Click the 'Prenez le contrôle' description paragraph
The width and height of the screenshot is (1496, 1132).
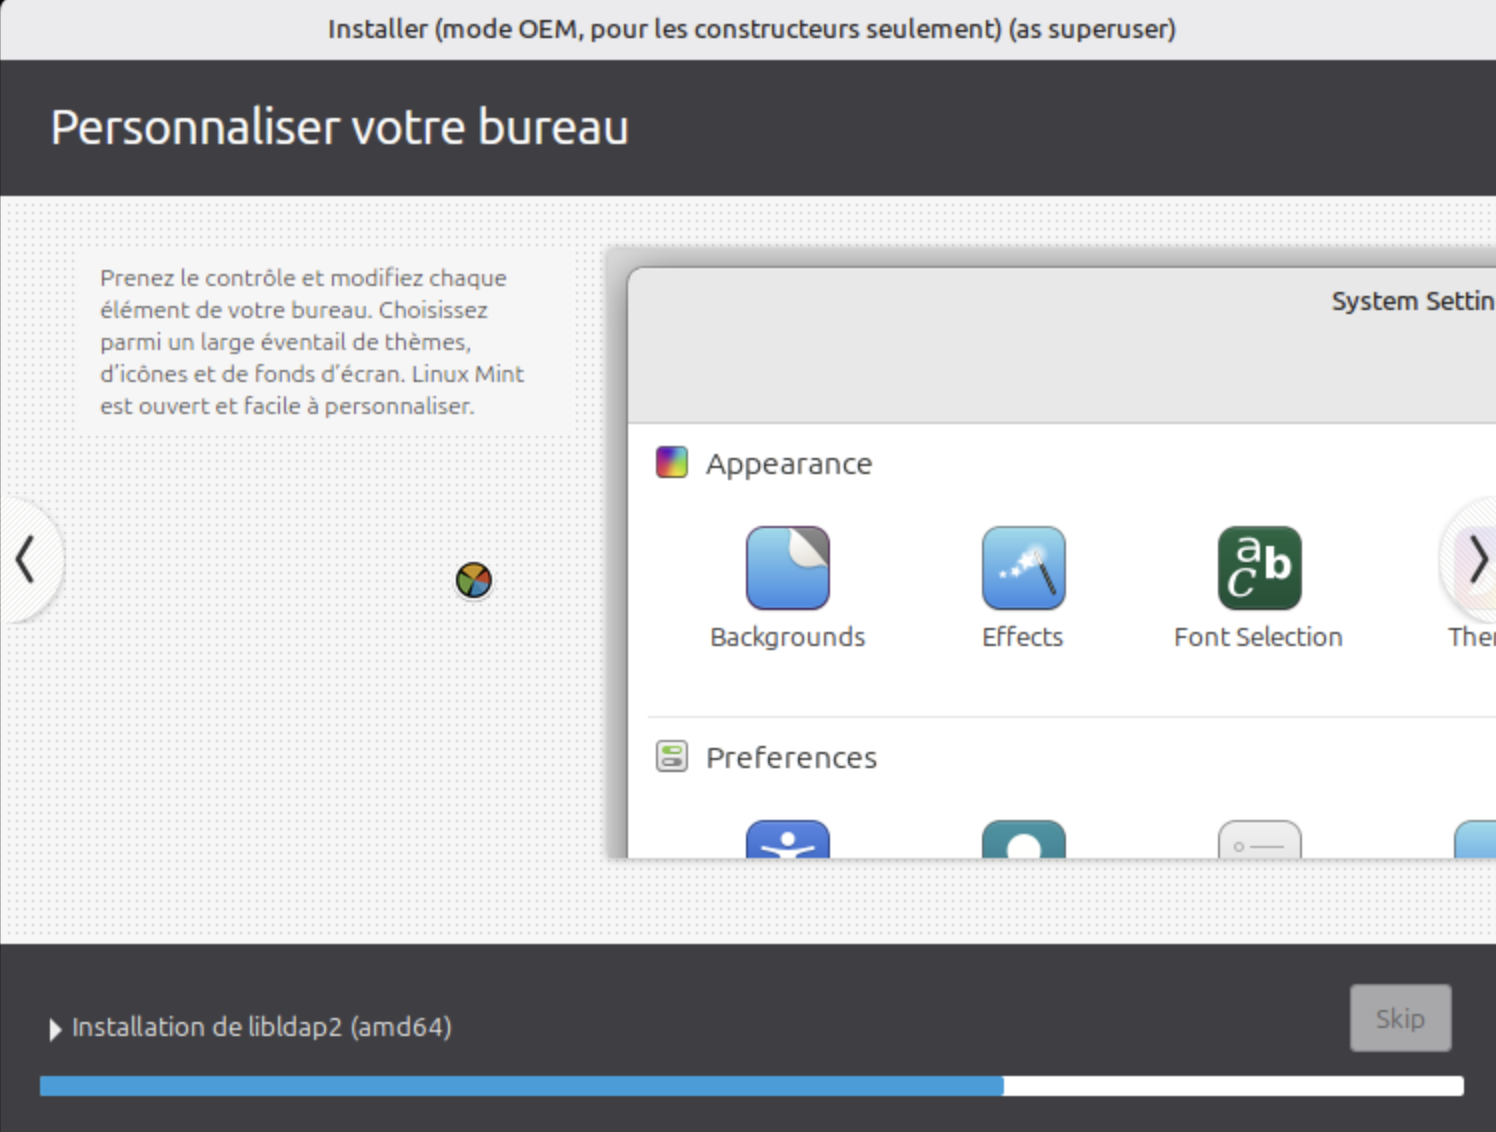coord(312,342)
